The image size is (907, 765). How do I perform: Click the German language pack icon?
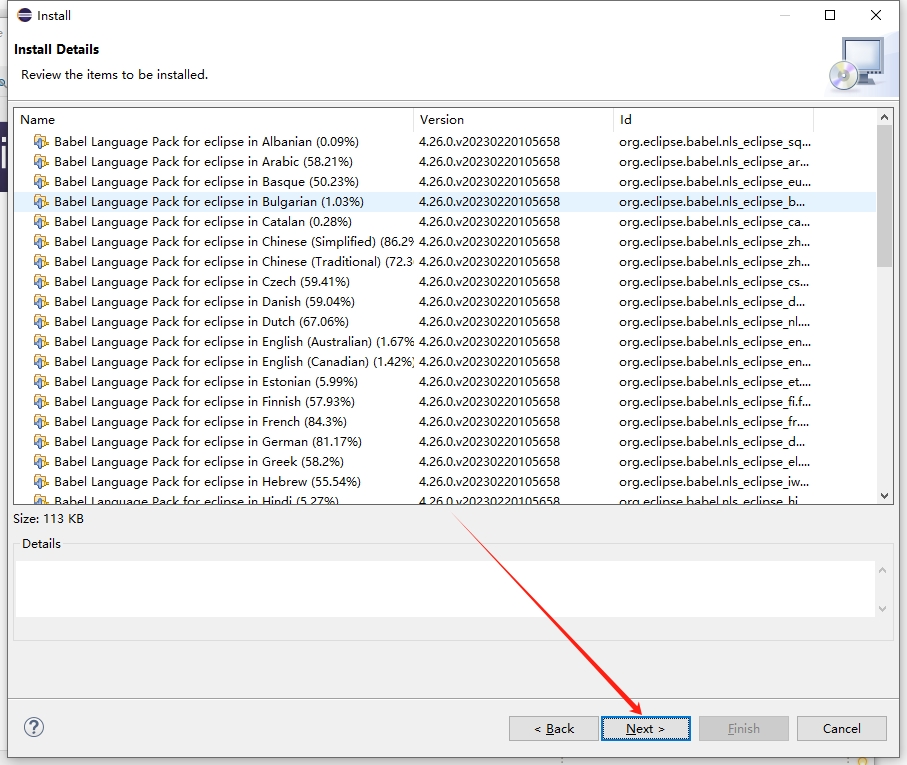click(x=40, y=442)
